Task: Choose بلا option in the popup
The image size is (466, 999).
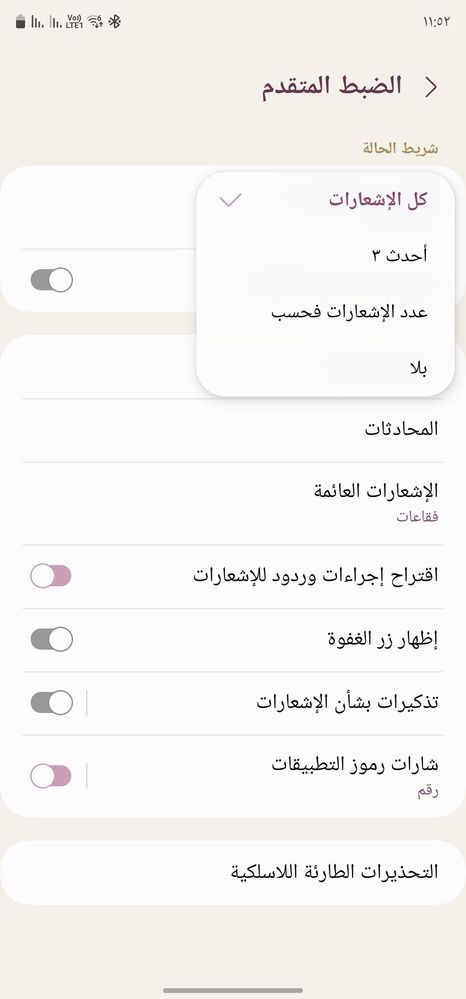Action: click(x=325, y=368)
